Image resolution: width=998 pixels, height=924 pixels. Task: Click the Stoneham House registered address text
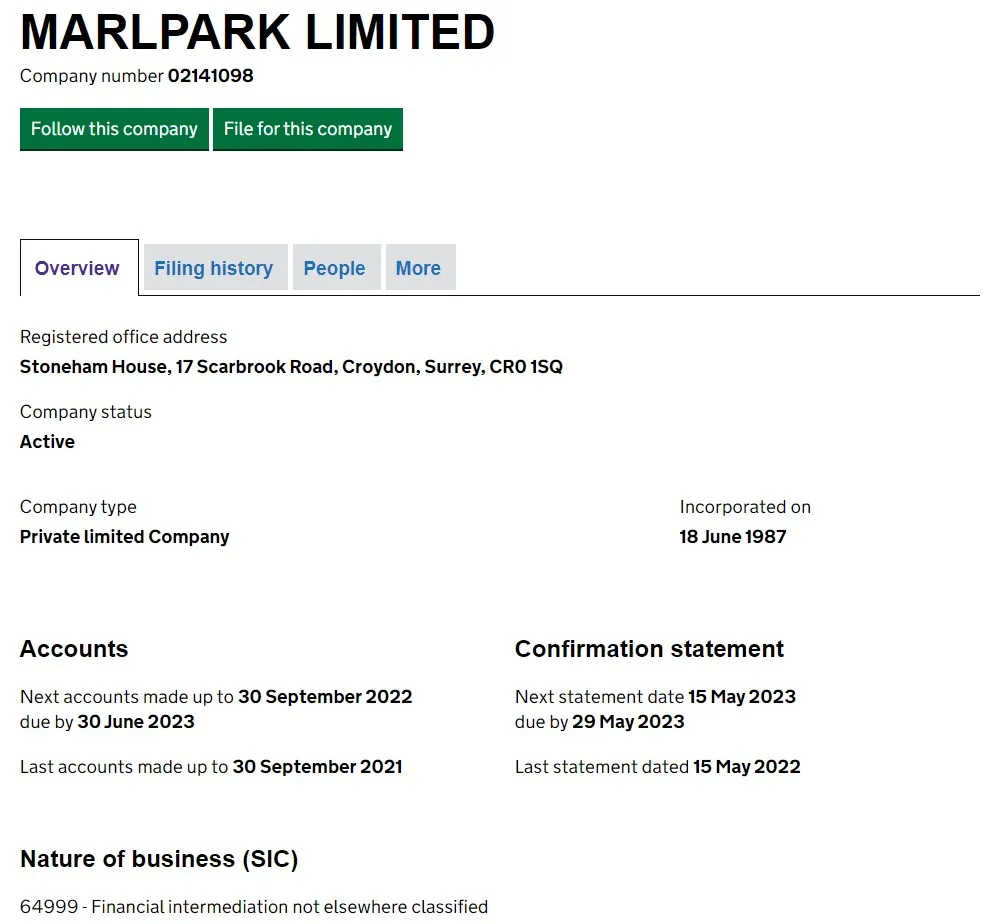tap(291, 367)
